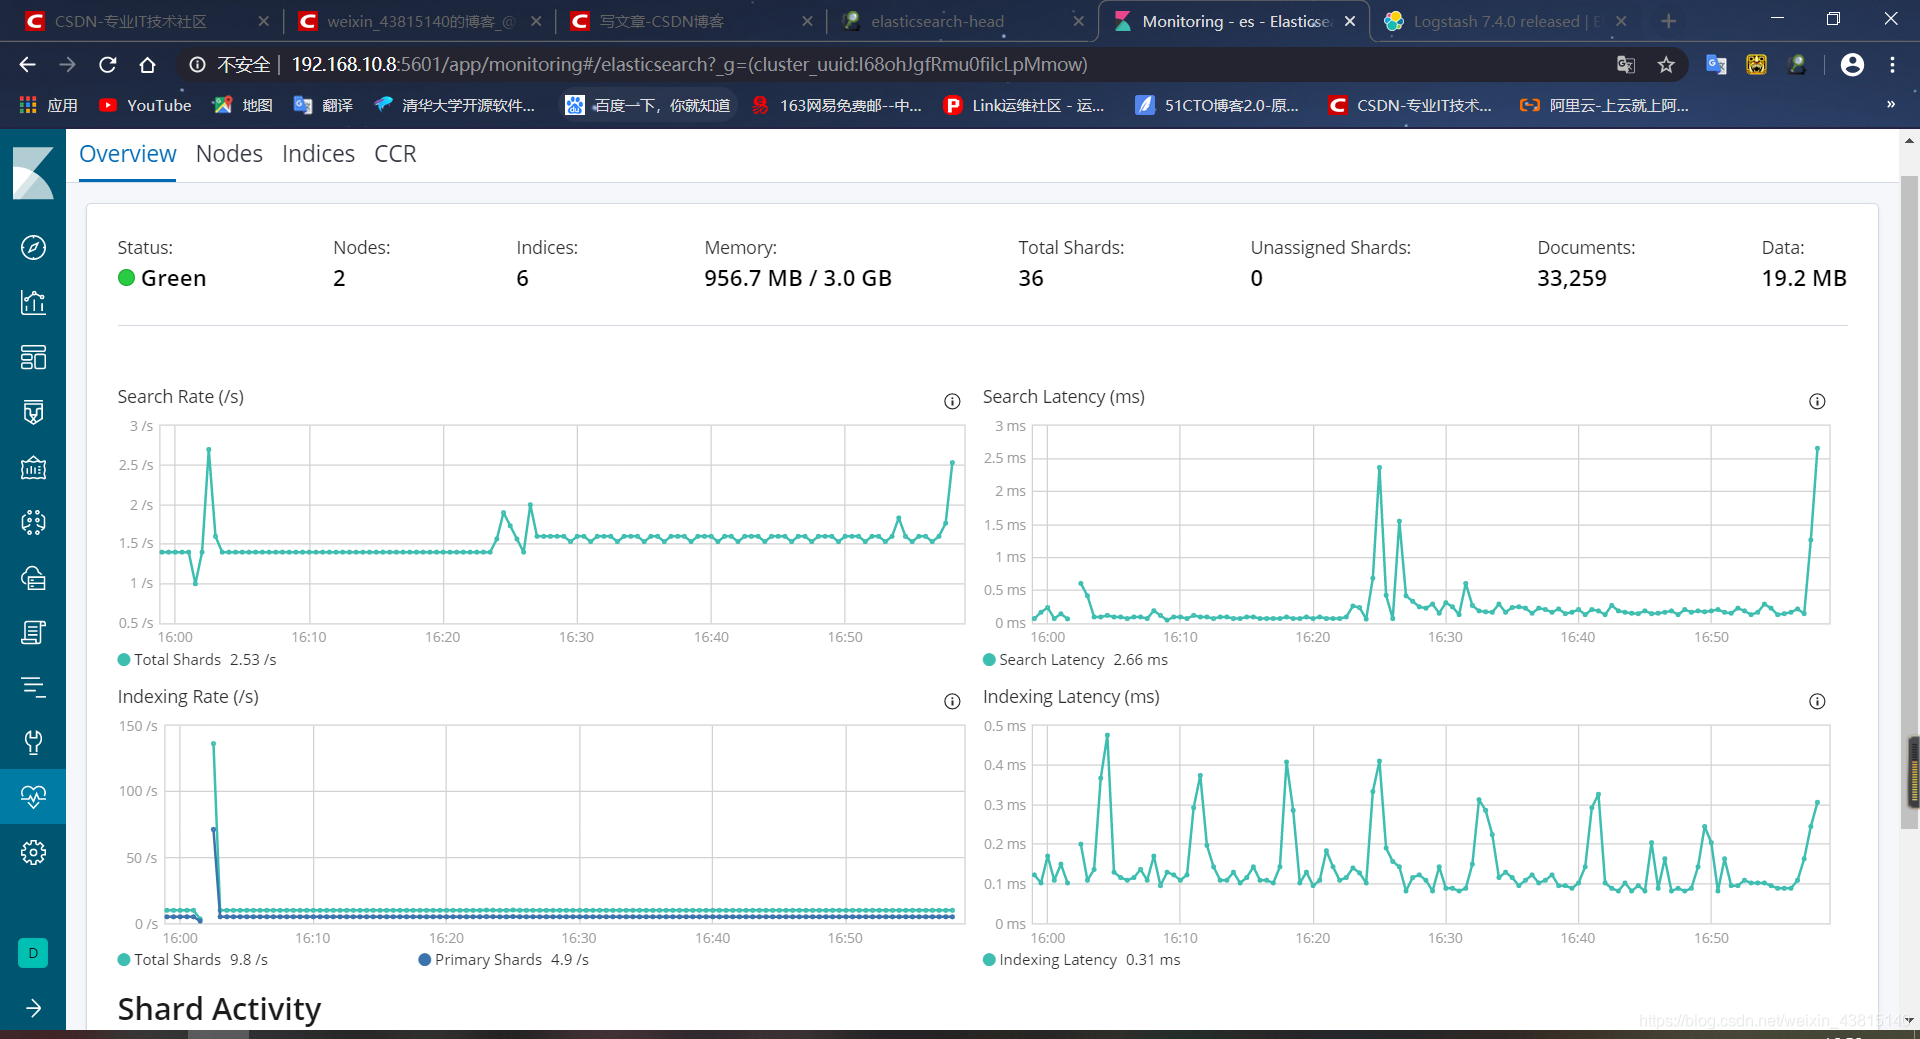Click the Data value 19.2 MB
Image resolution: width=1920 pixels, height=1039 pixels.
tap(1804, 278)
